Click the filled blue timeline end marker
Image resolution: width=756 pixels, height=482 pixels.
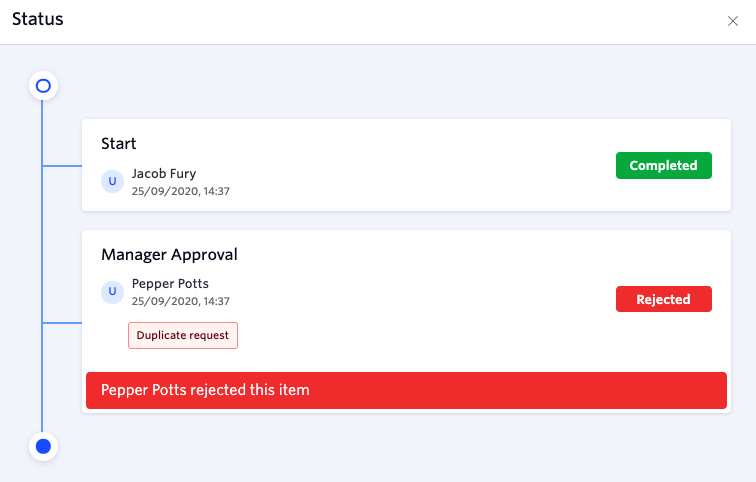(43, 446)
